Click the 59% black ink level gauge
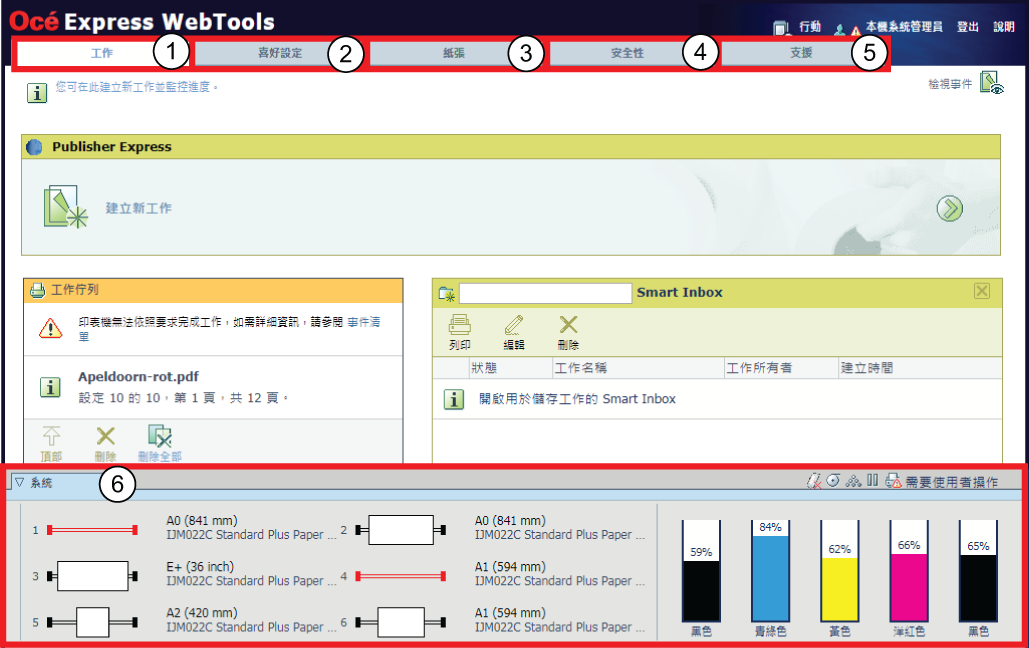 pyautogui.click(x=702, y=571)
